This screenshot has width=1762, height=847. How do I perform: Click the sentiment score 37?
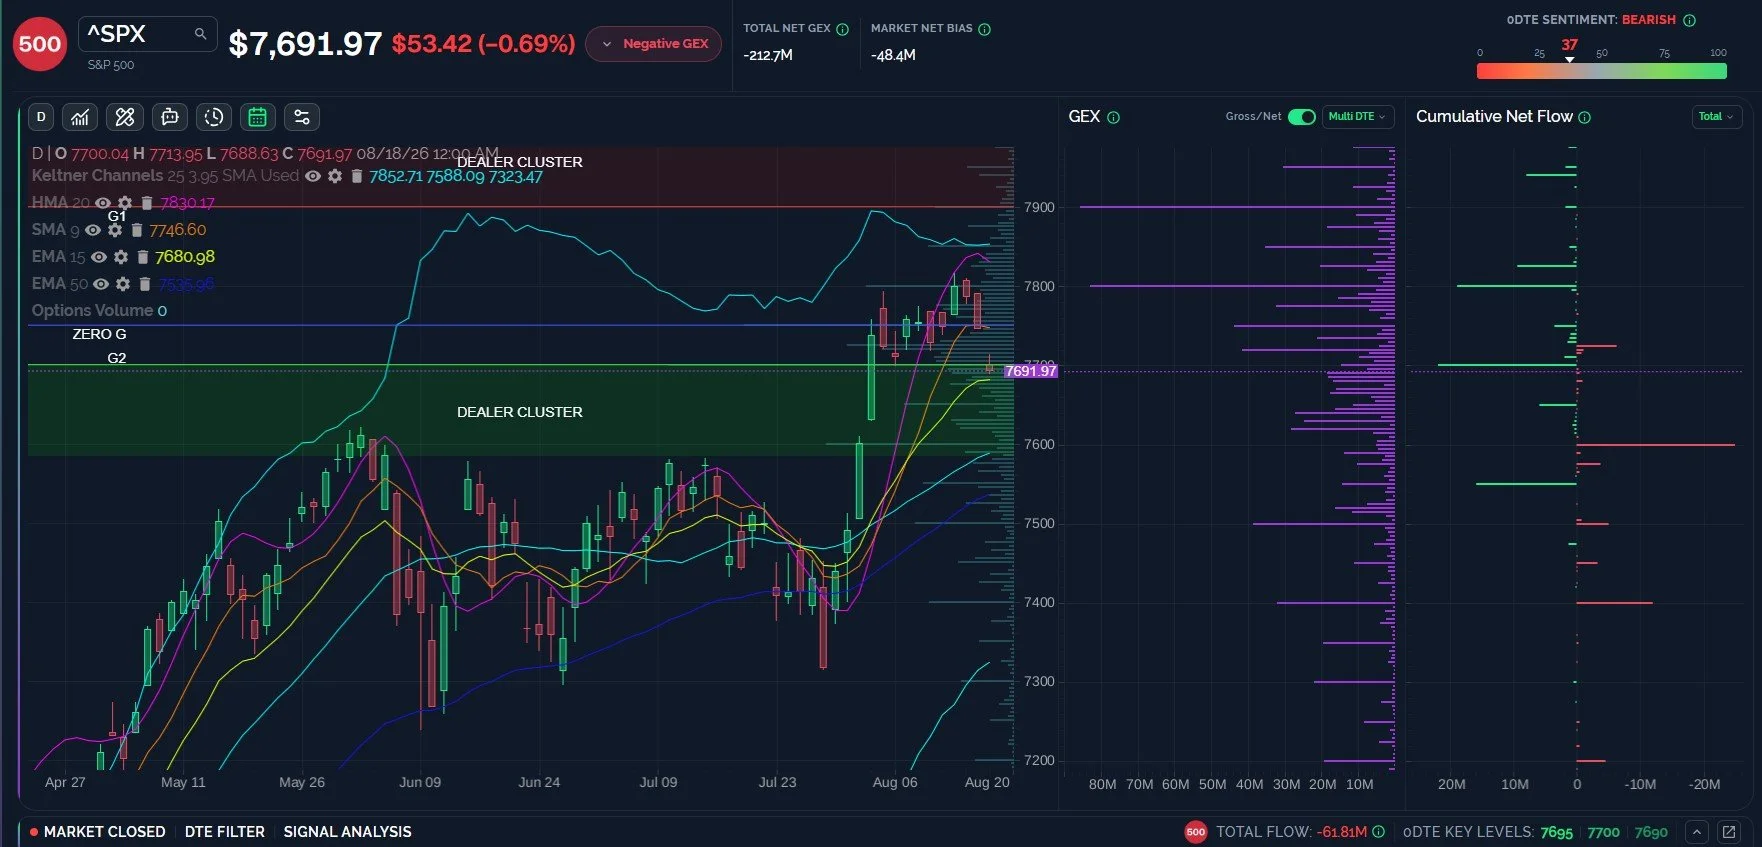[x=1569, y=44]
